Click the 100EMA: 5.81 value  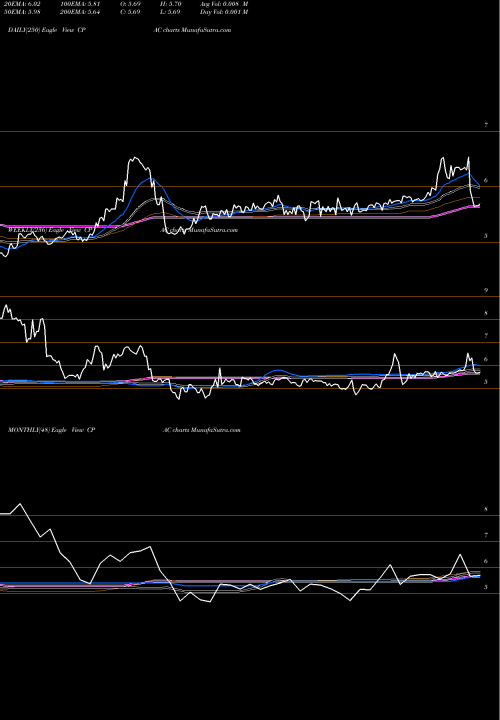[80, 4]
